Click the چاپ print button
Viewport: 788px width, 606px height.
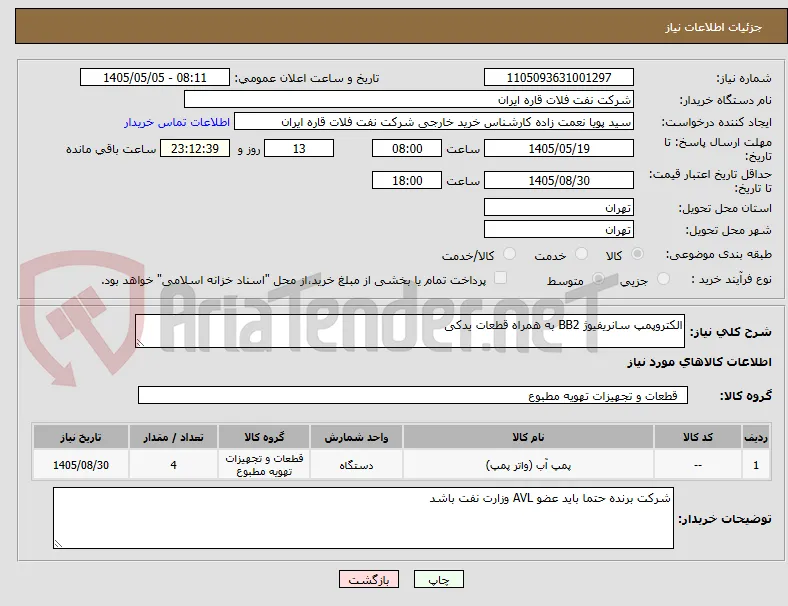click(439, 579)
